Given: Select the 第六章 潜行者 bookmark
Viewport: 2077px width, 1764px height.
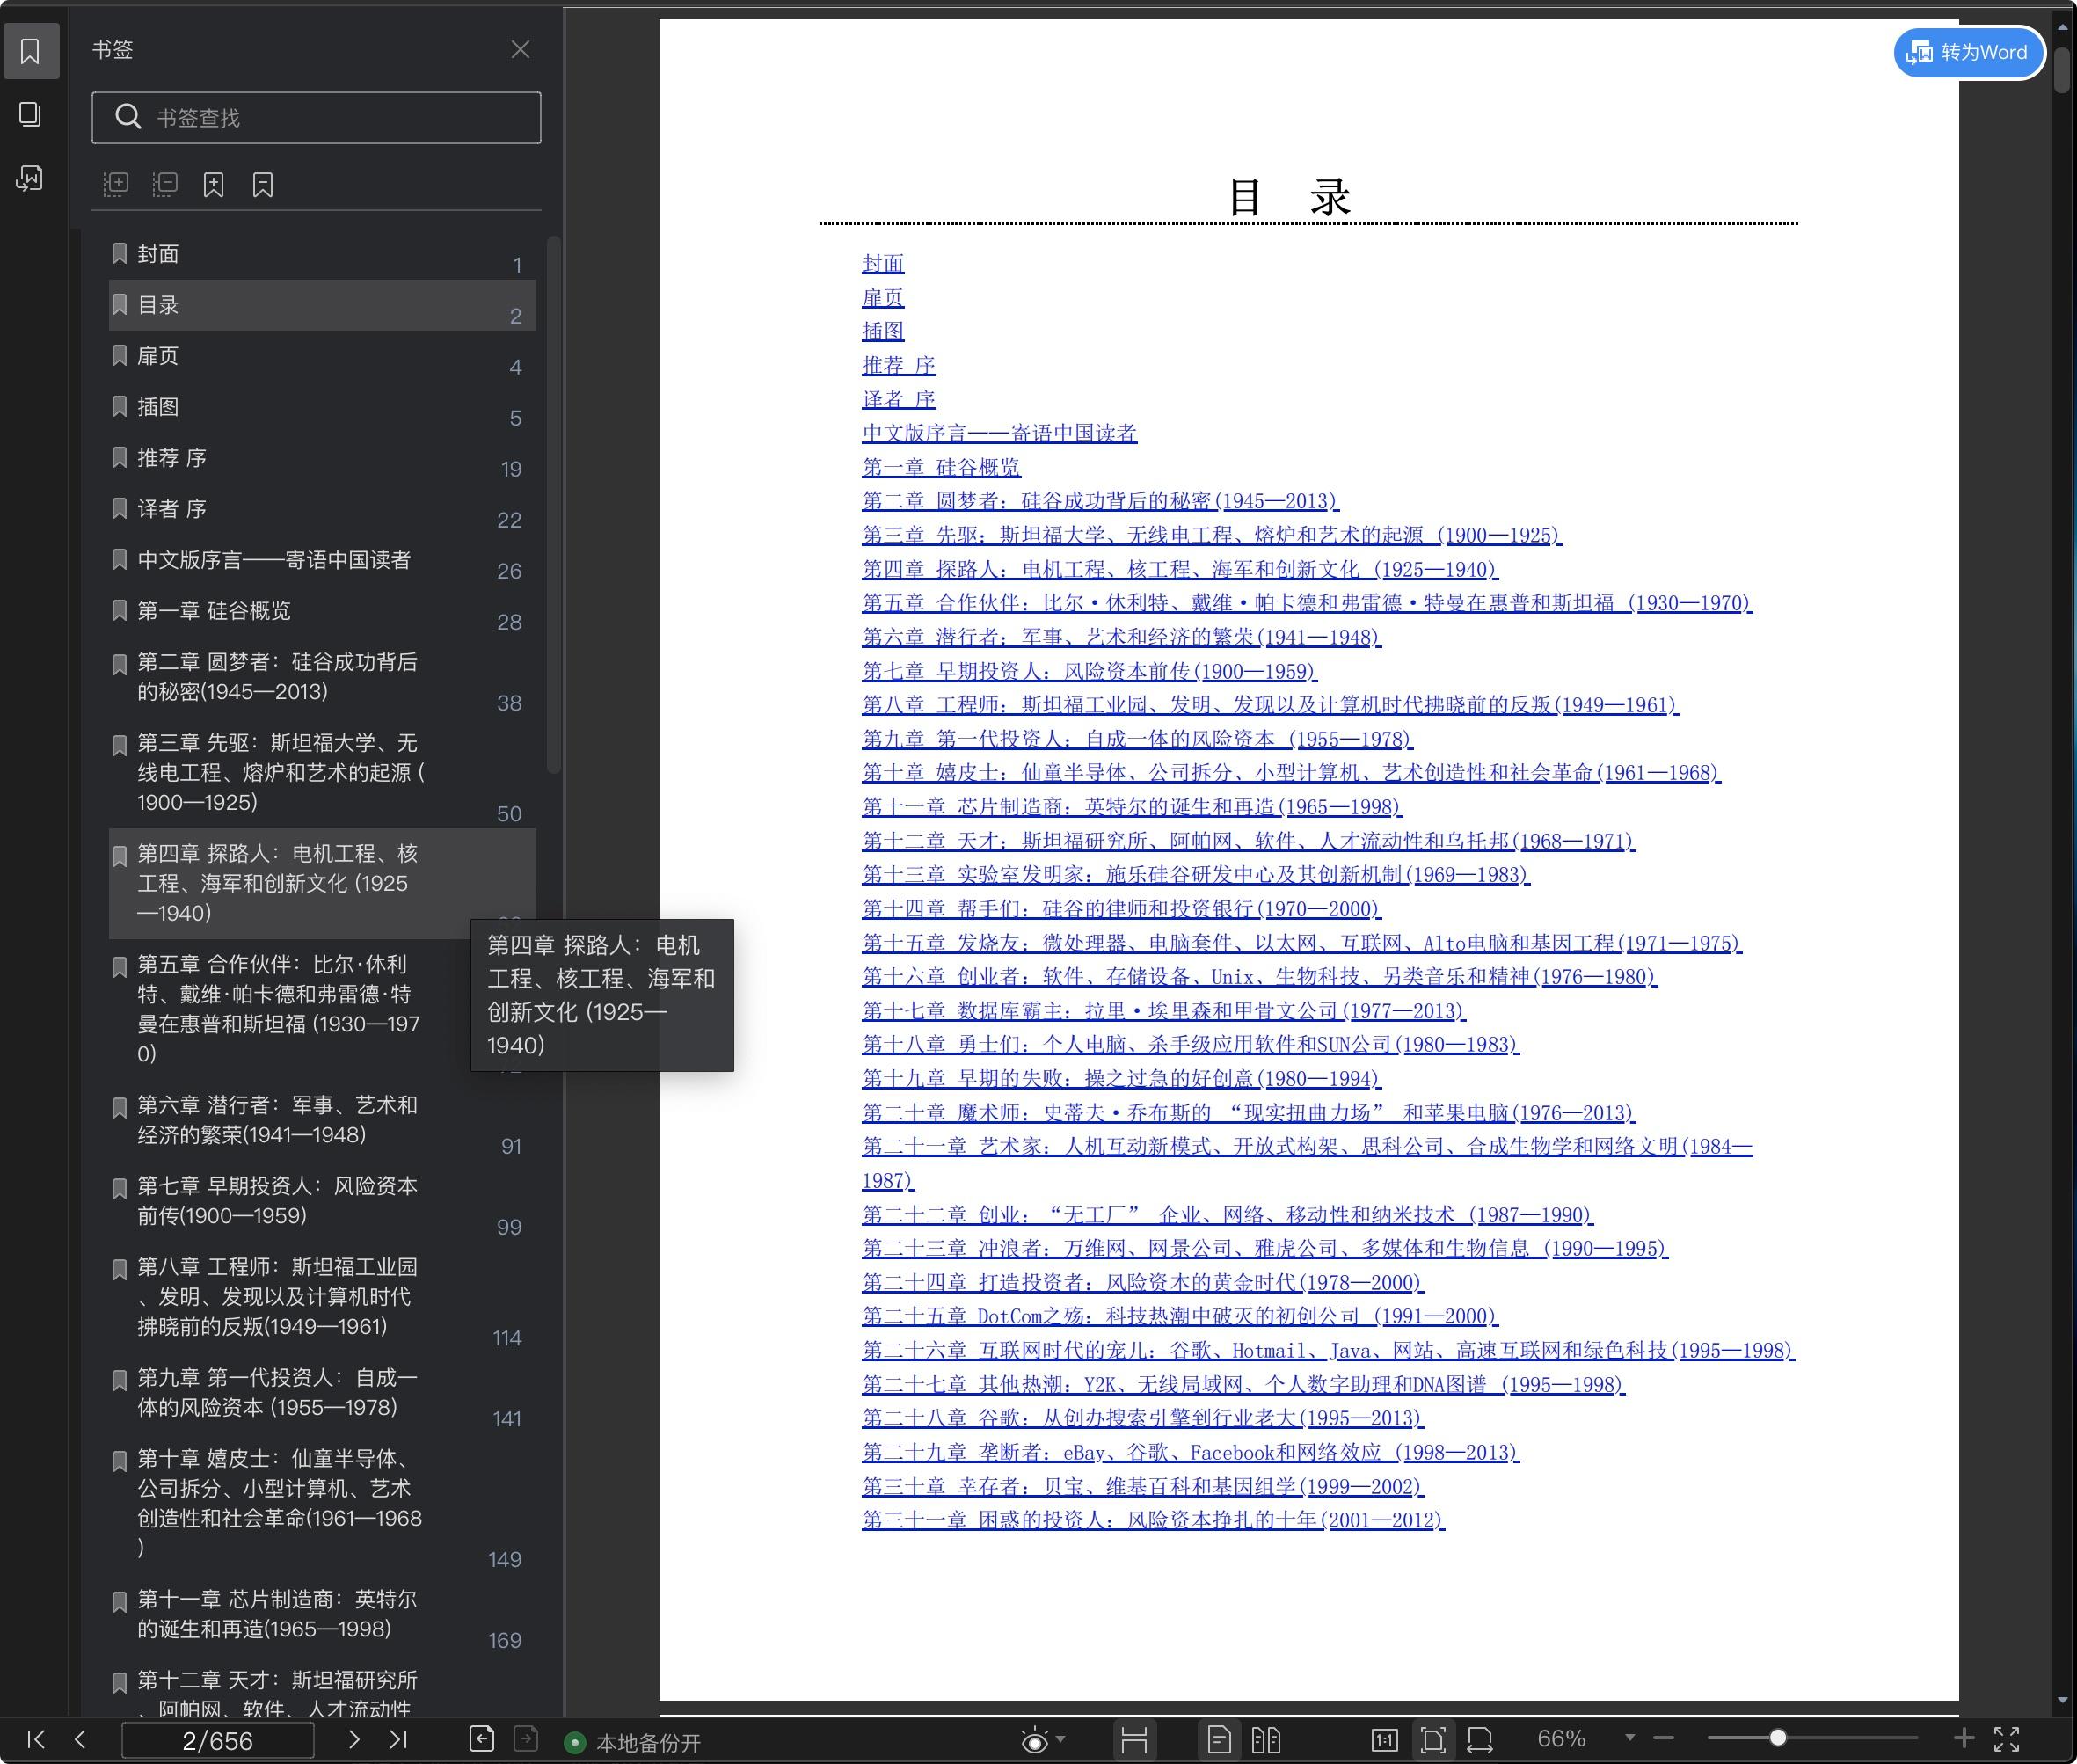Looking at the screenshot, I should point(322,1120).
